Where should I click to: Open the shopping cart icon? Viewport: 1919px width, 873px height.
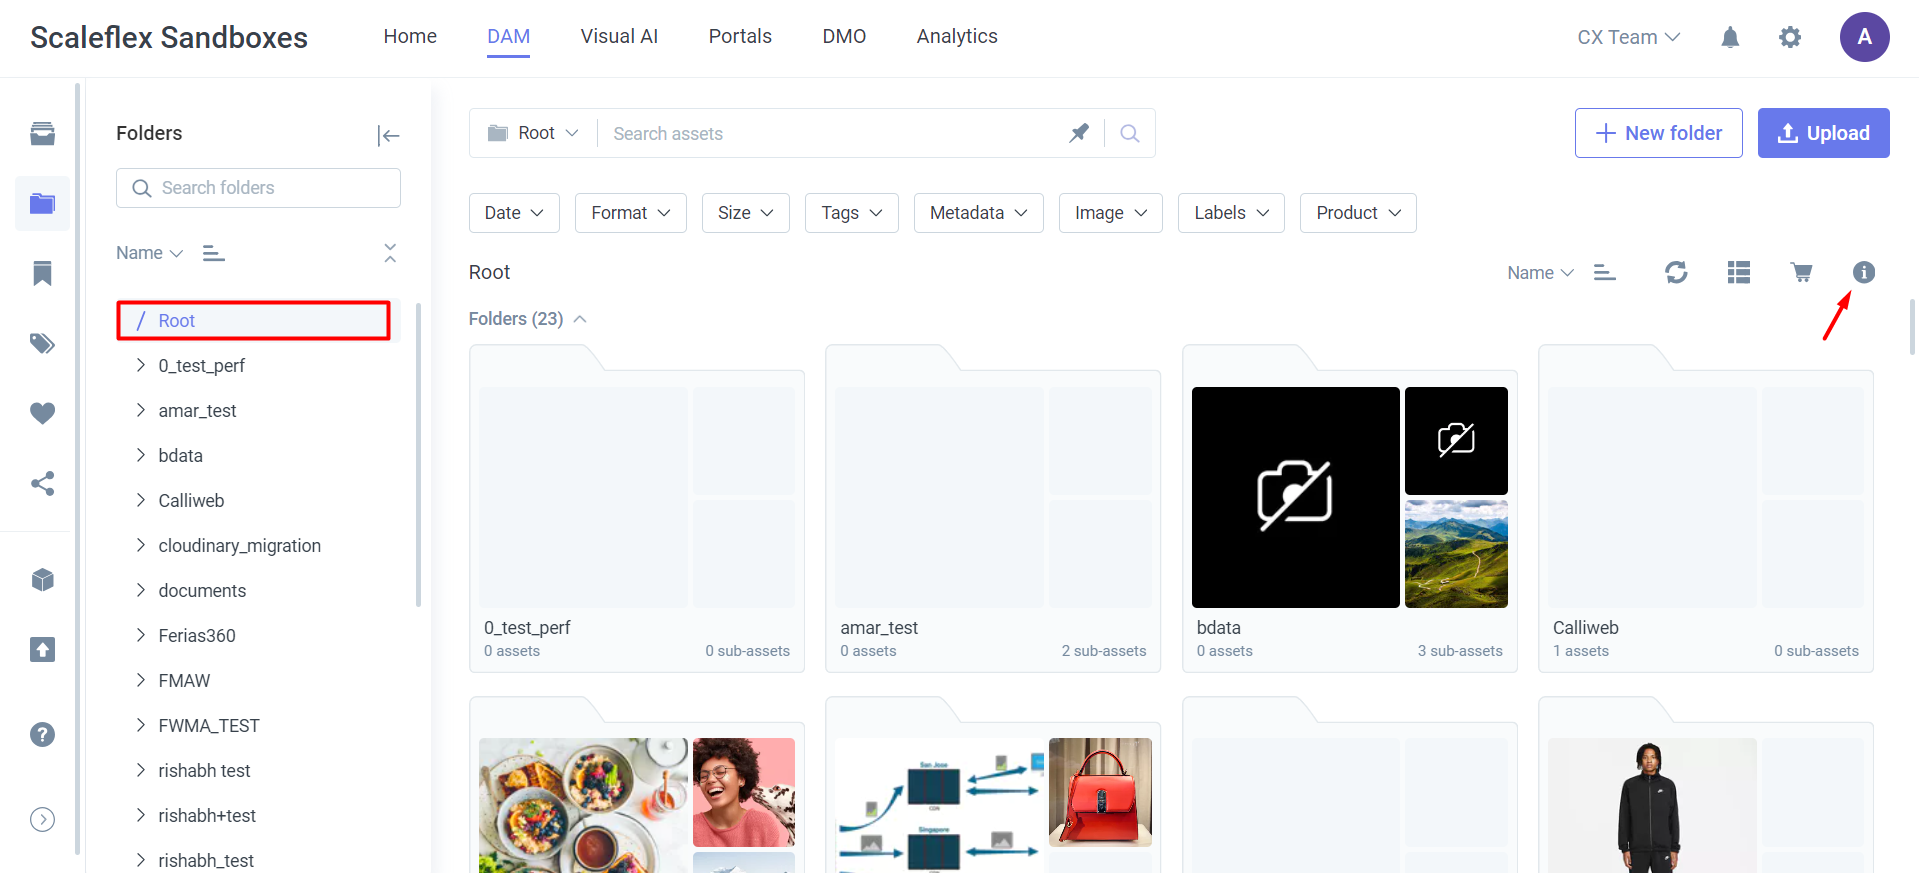coord(1801,272)
